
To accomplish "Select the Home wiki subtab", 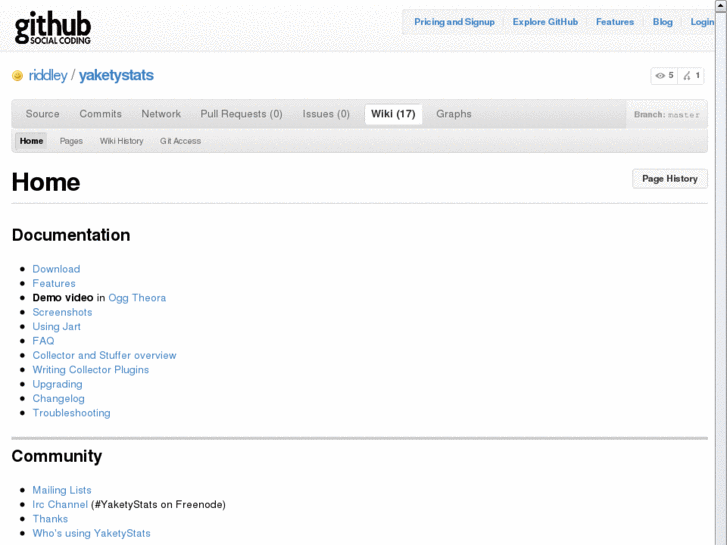I will click(x=31, y=141).
